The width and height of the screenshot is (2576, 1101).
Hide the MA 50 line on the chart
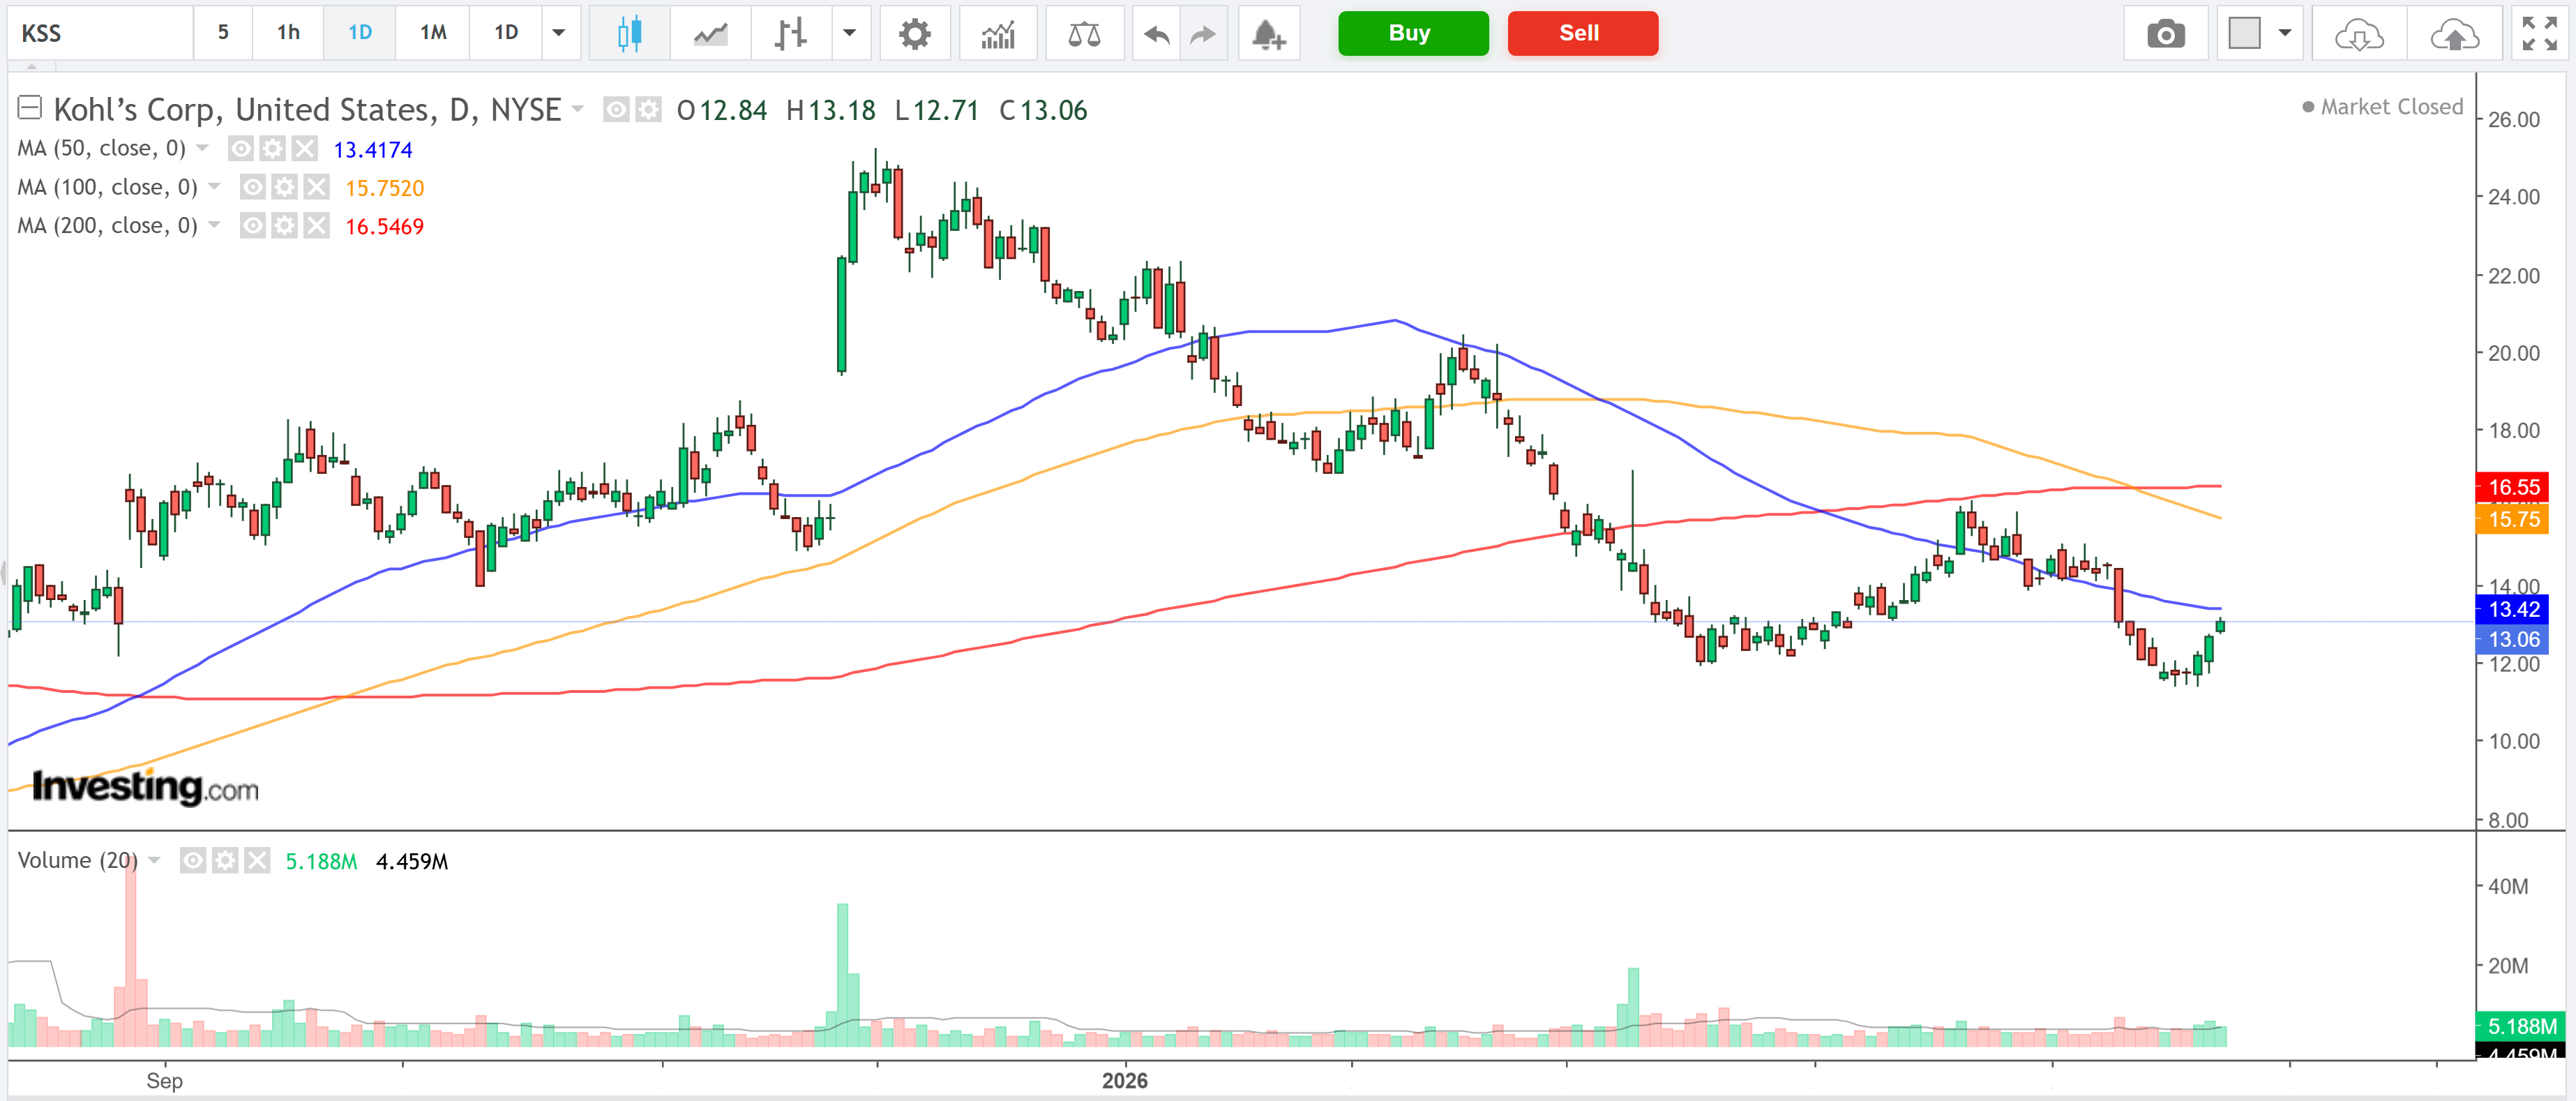(x=240, y=149)
